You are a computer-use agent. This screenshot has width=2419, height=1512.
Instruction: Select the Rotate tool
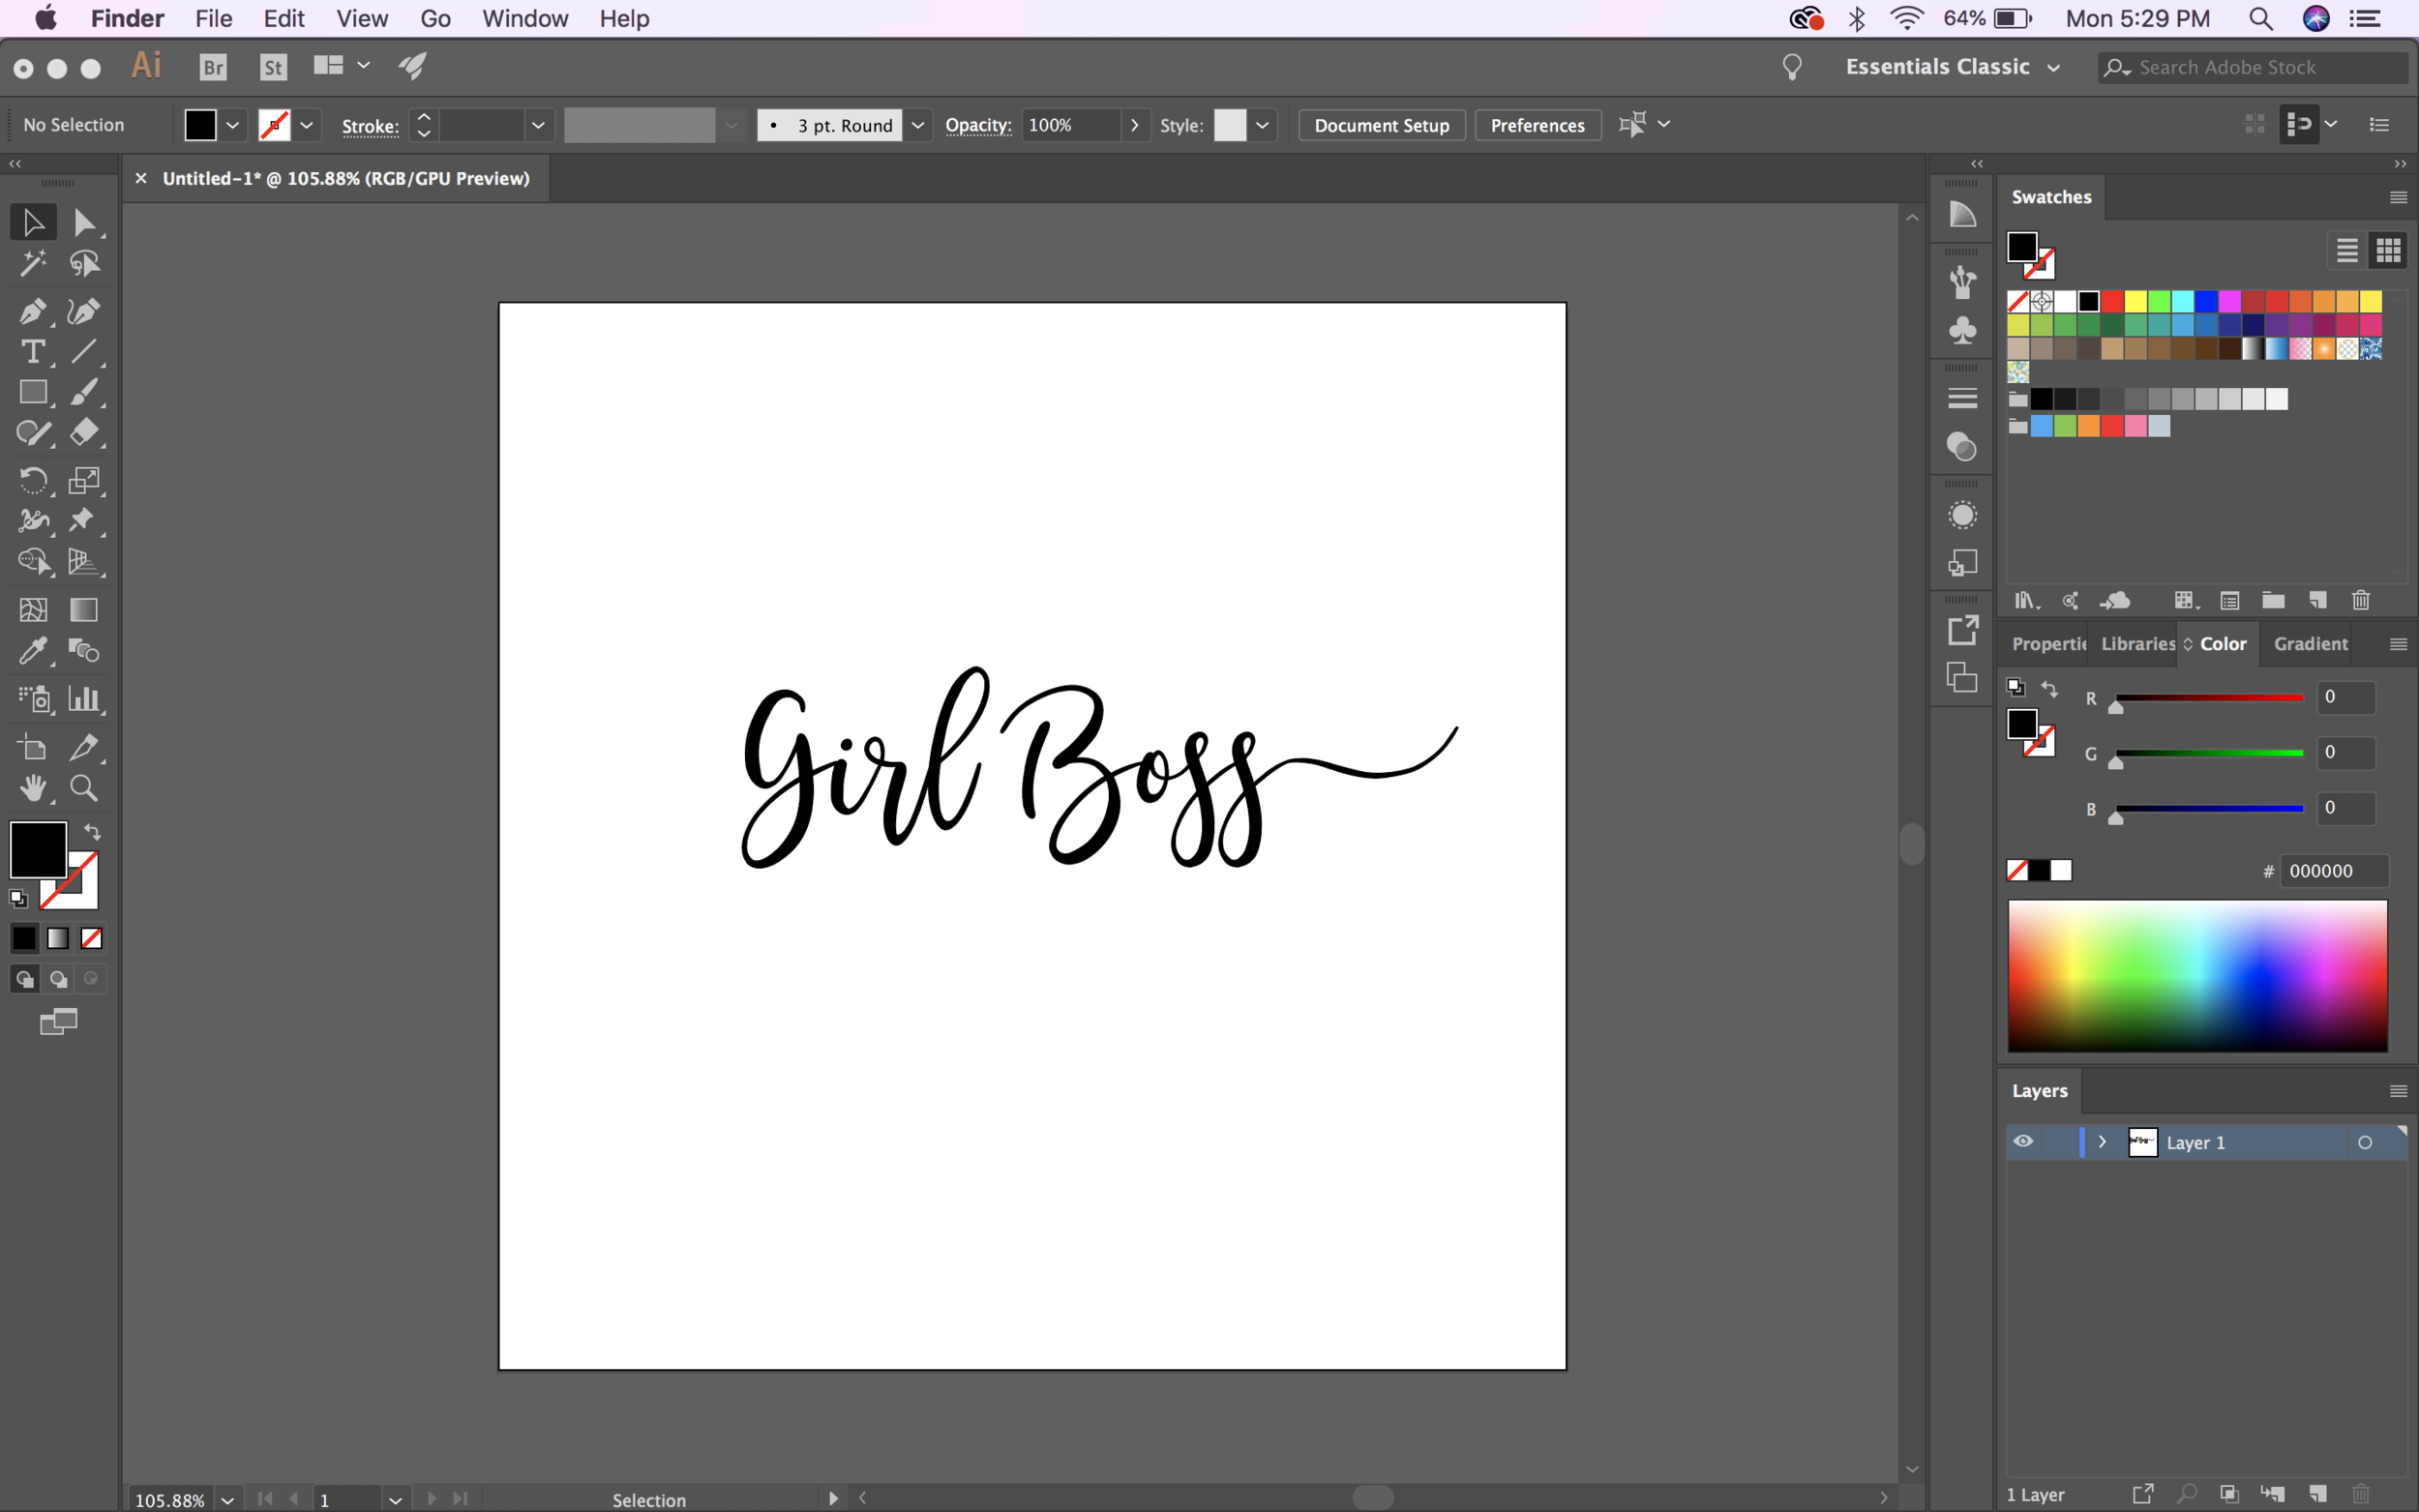click(x=33, y=480)
